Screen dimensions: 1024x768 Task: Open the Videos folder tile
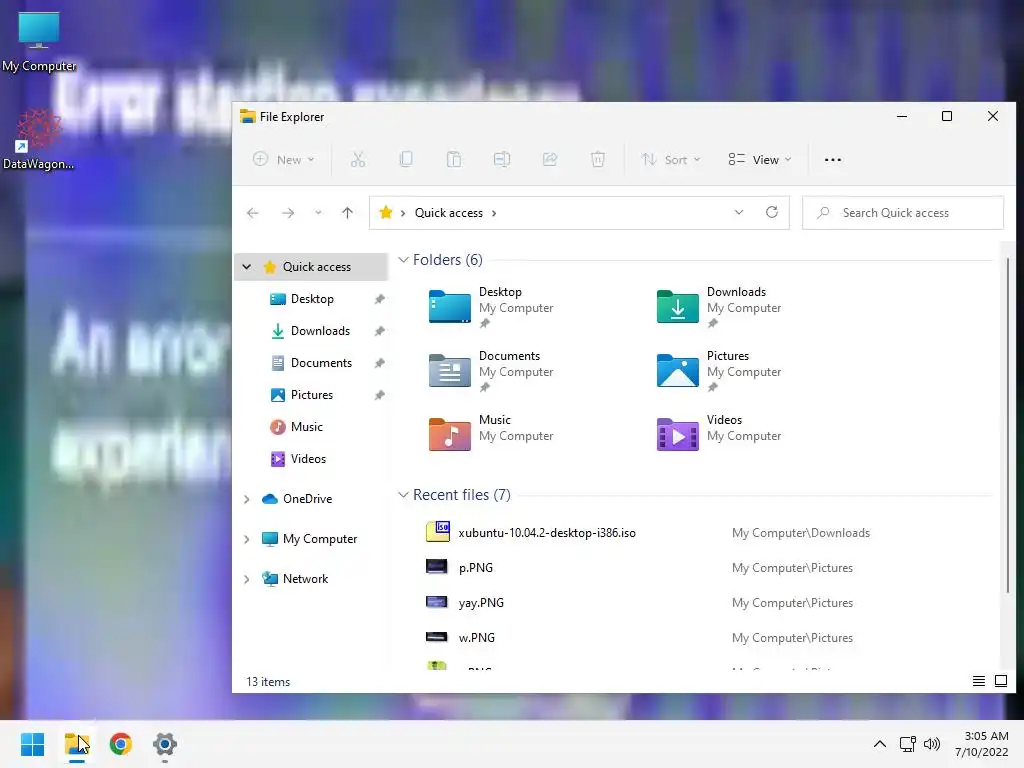(719, 433)
